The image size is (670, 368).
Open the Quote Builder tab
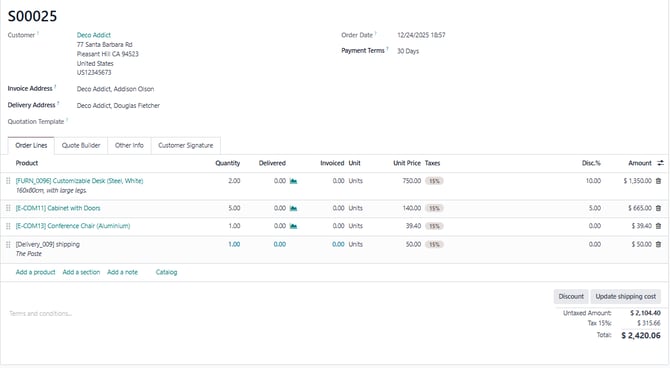(x=81, y=145)
